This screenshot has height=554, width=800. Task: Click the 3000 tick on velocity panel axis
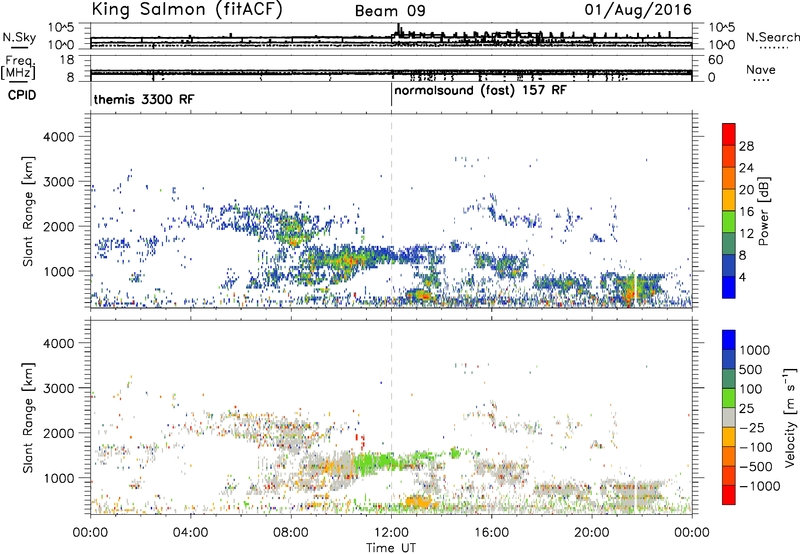58,388
